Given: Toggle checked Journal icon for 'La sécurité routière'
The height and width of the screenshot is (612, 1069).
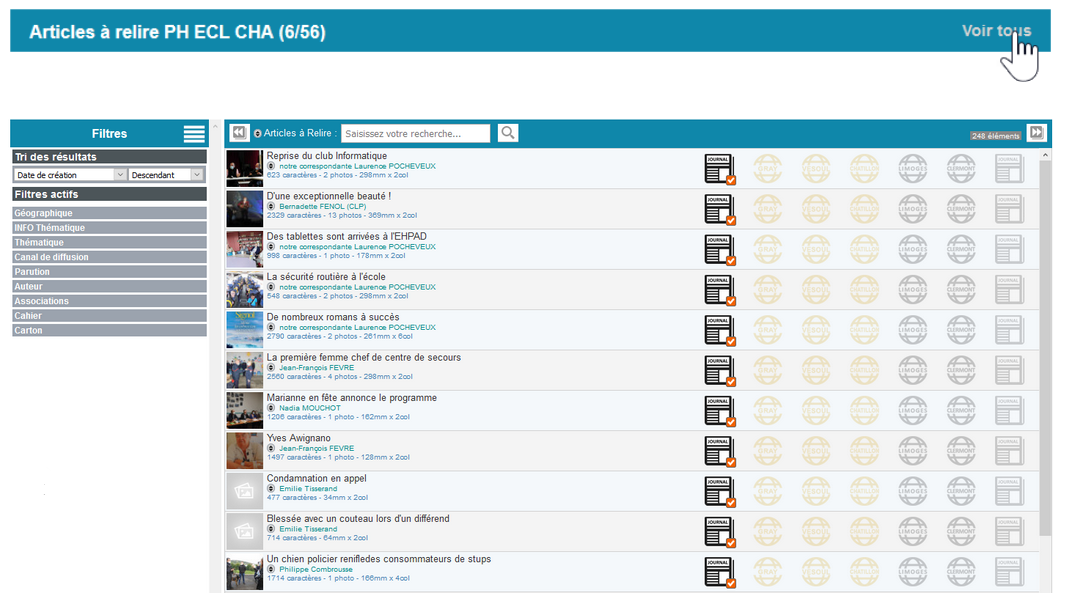Looking at the screenshot, I should [719, 289].
